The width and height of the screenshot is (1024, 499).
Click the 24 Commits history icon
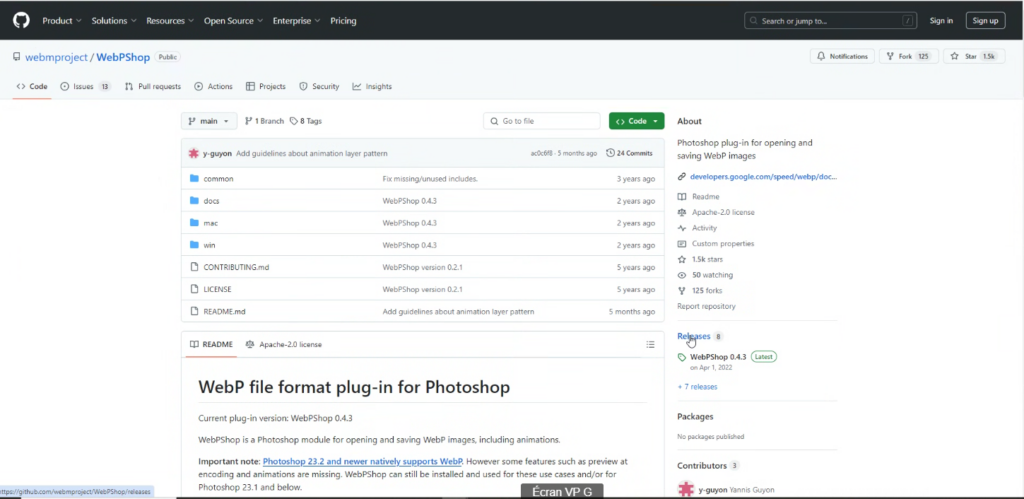(x=610, y=153)
